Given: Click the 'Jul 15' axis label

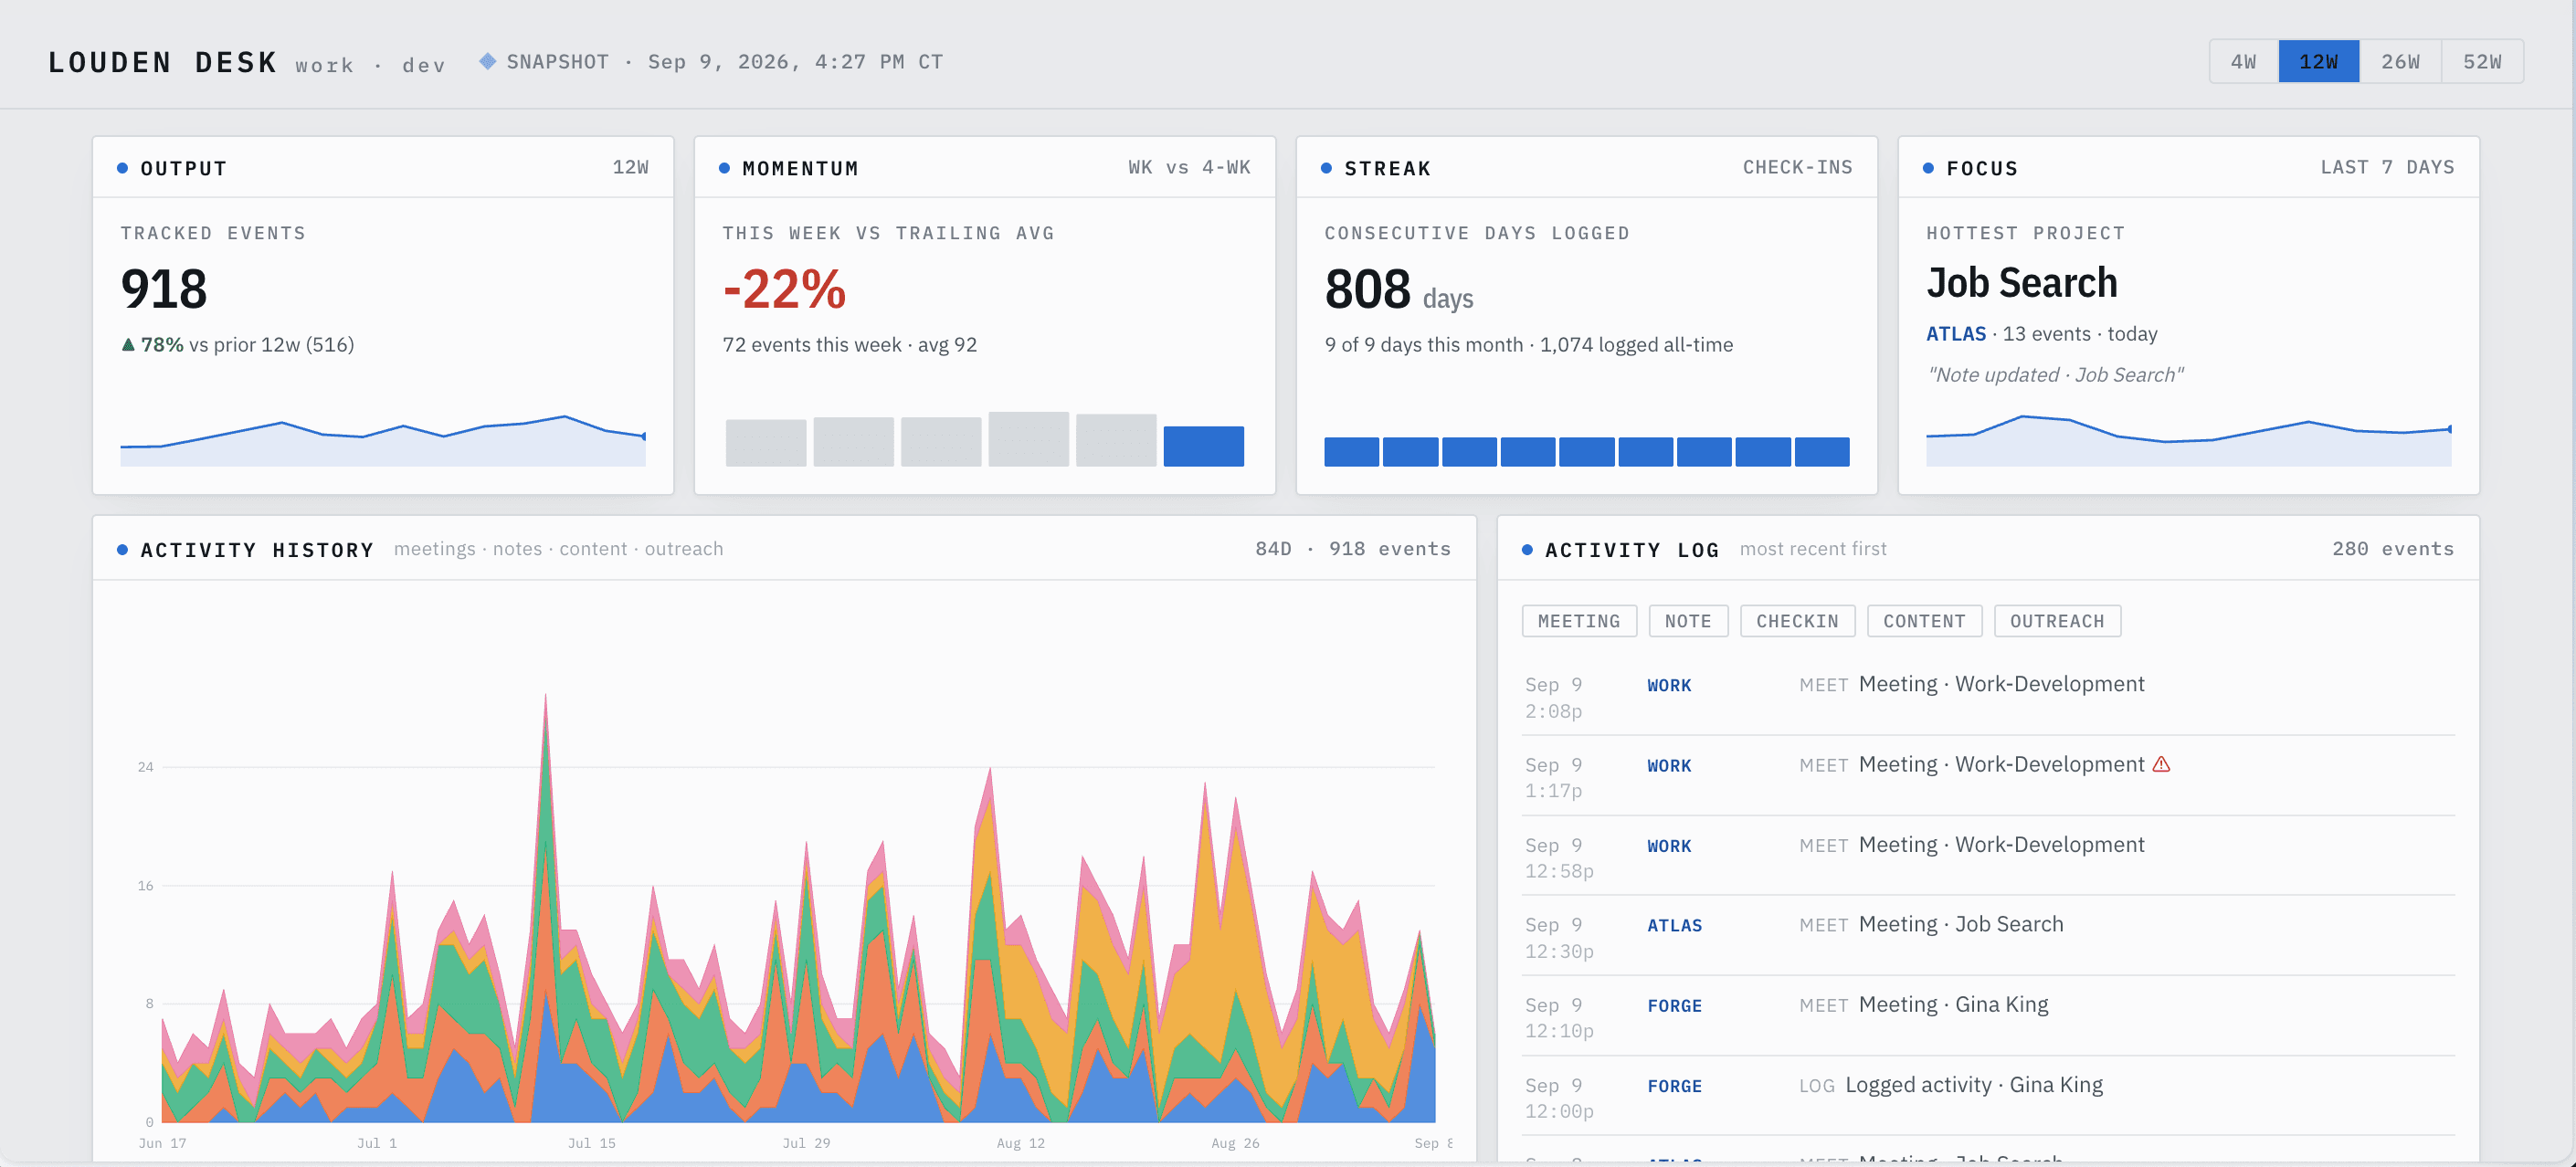Looking at the screenshot, I should (x=591, y=1143).
